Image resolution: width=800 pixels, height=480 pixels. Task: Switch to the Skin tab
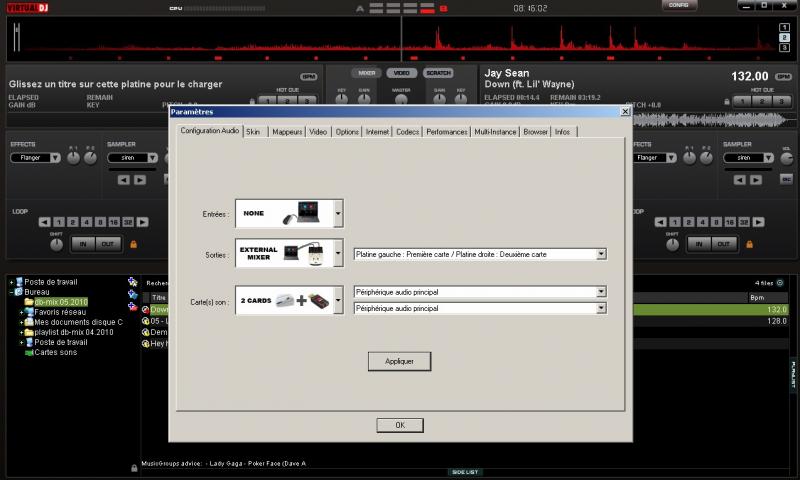coord(254,132)
